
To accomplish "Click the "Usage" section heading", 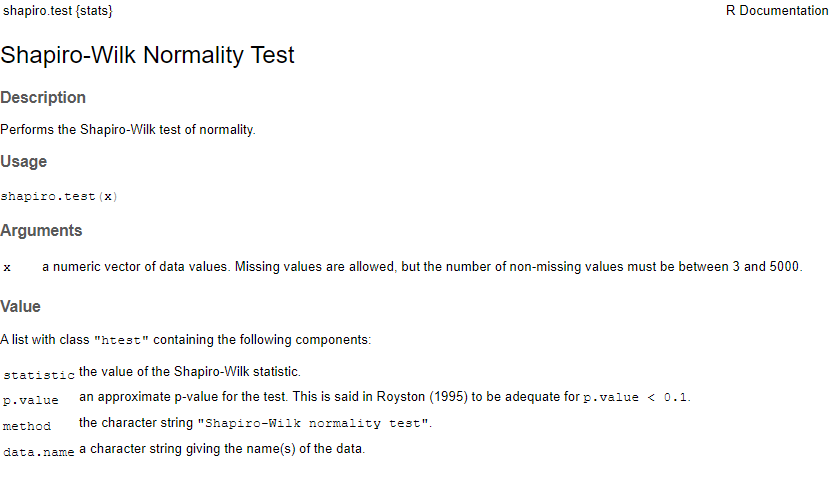I will coord(24,162).
